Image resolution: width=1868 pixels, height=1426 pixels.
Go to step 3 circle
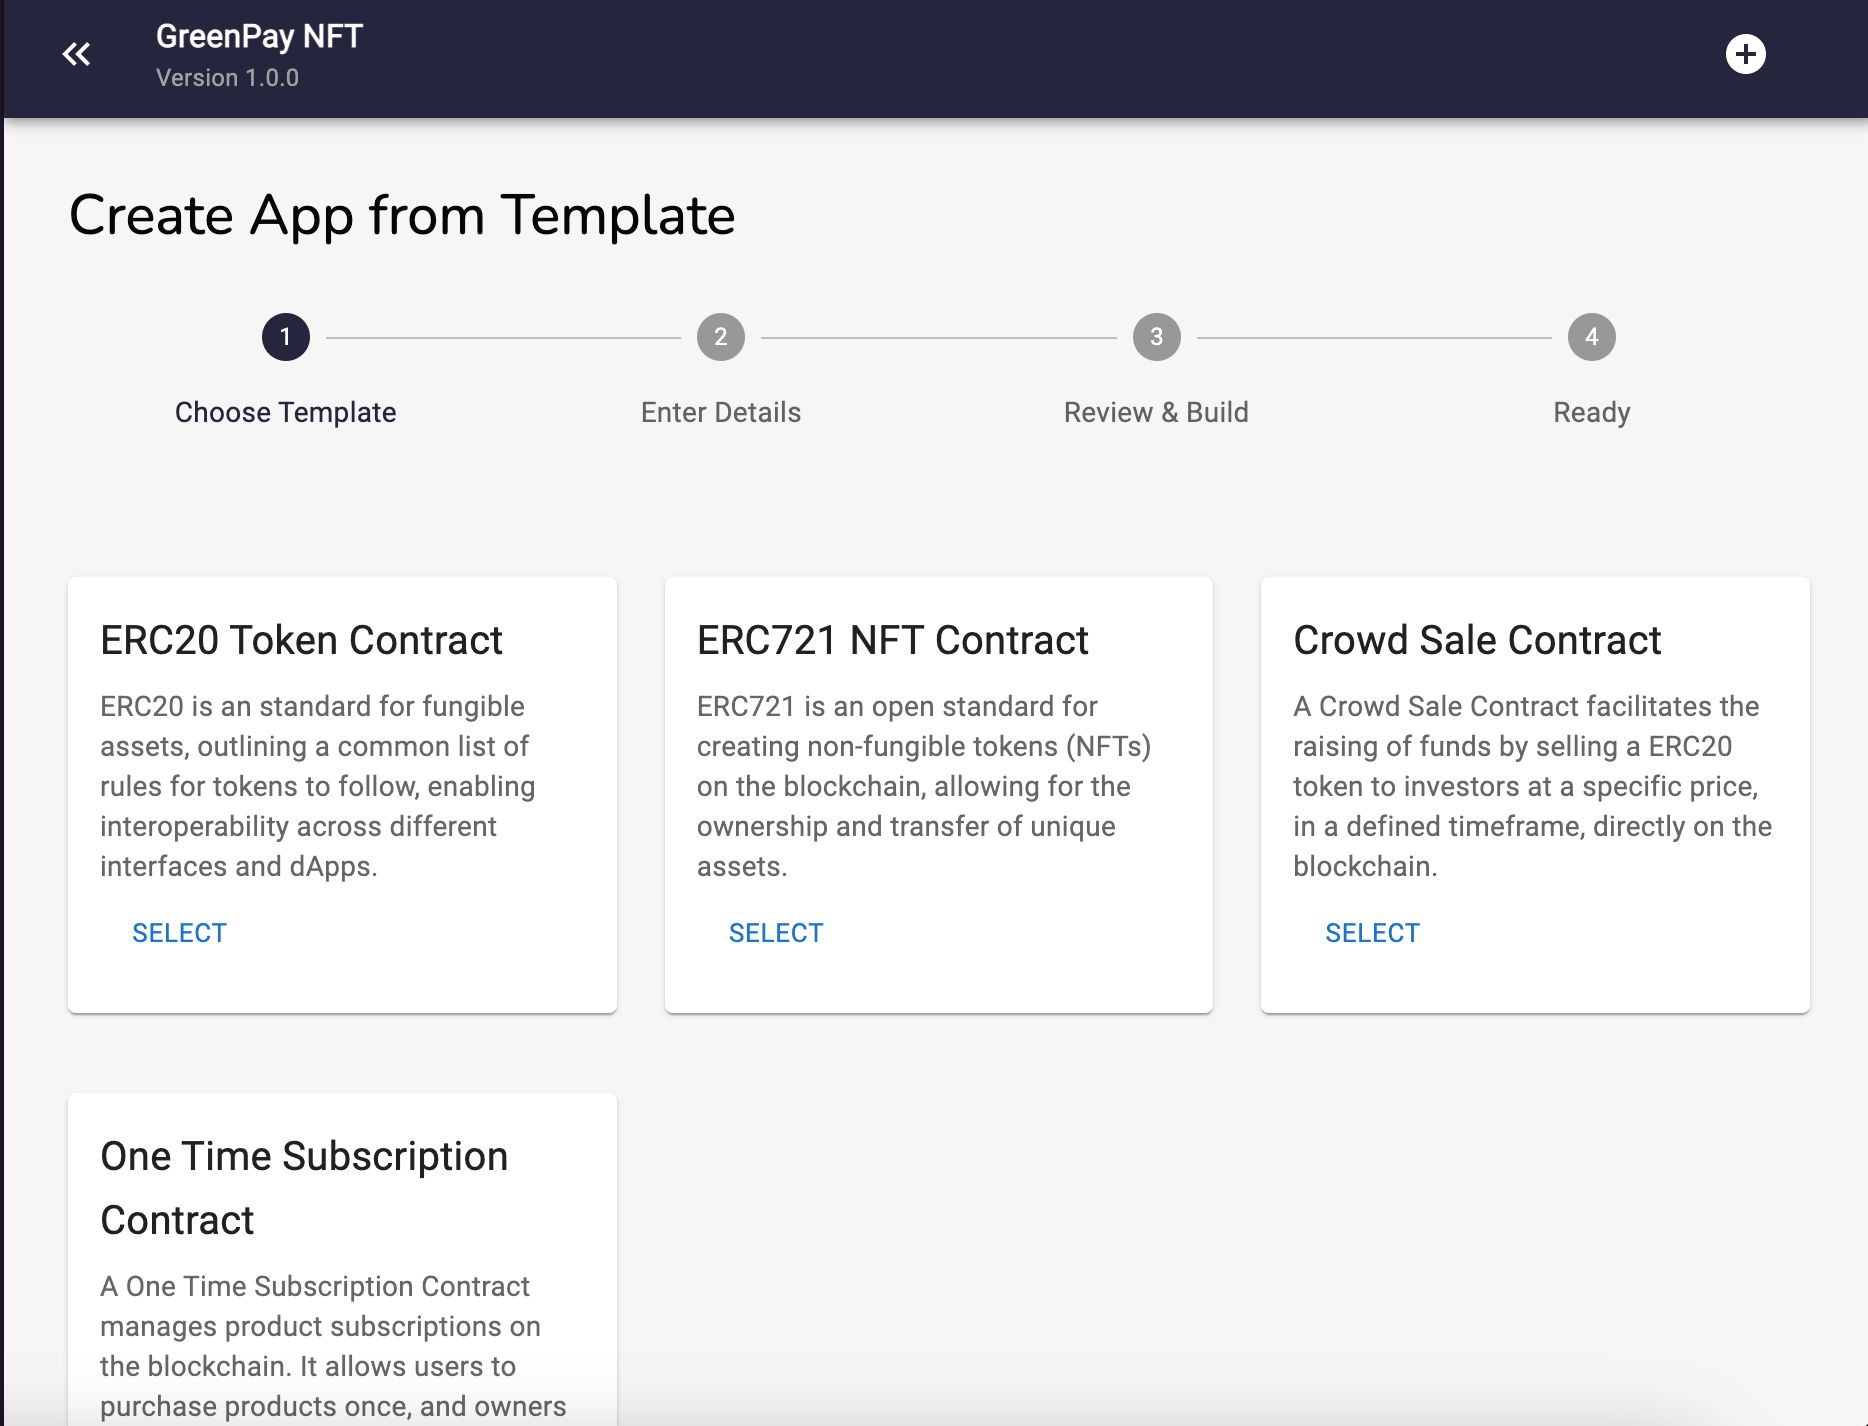tap(1156, 337)
